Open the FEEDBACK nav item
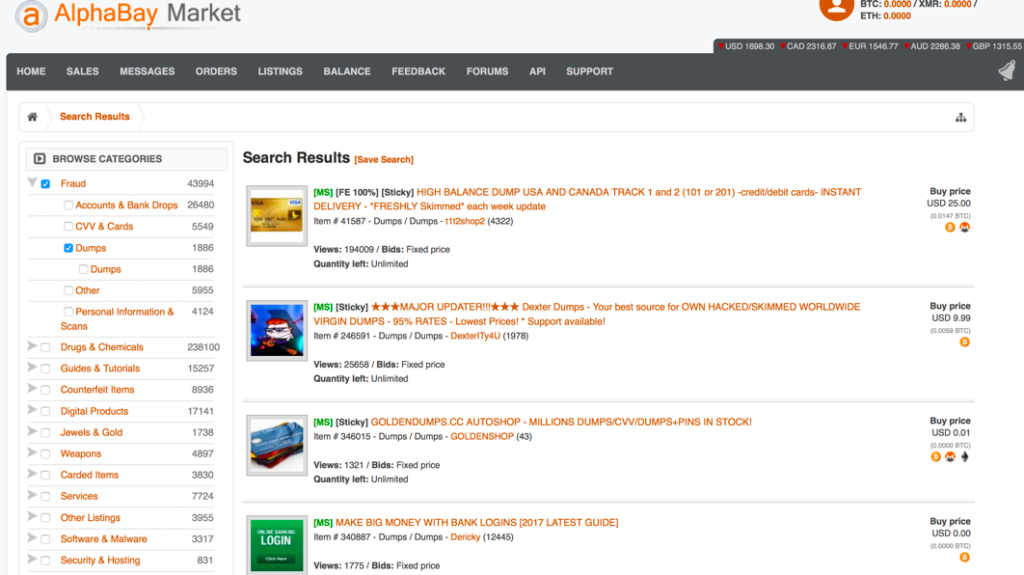The image size is (1024, 575). click(419, 71)
